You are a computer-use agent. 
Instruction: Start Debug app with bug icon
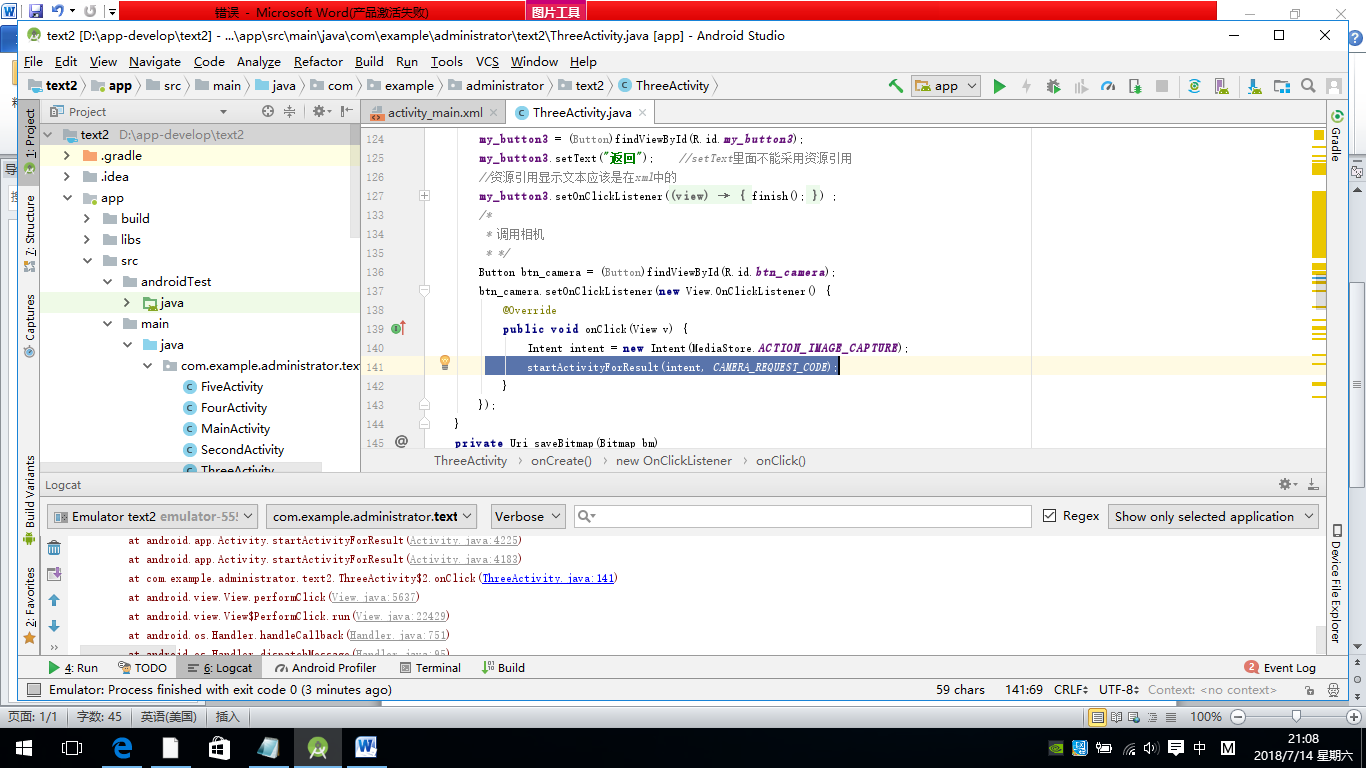click(1053, 86)
